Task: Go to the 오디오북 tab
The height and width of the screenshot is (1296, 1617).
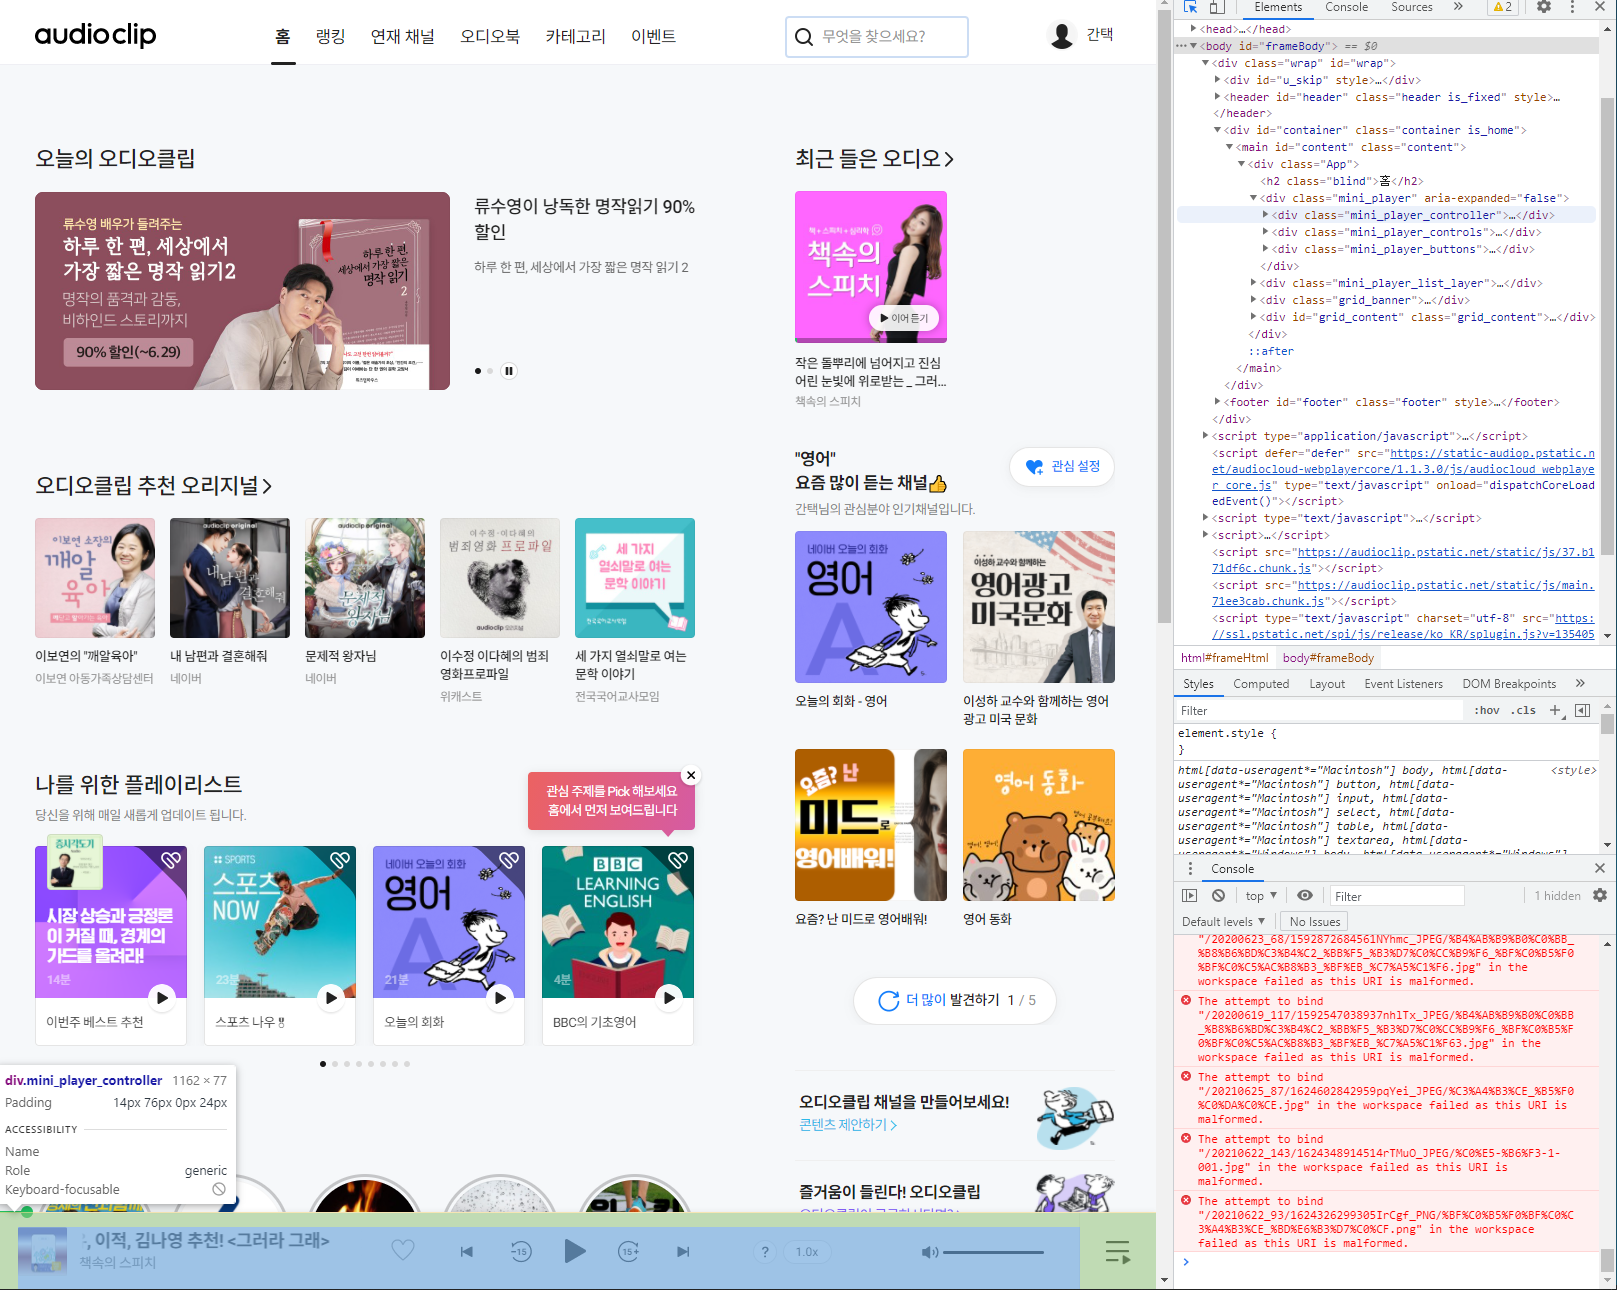Action: (x=490, y=36)
